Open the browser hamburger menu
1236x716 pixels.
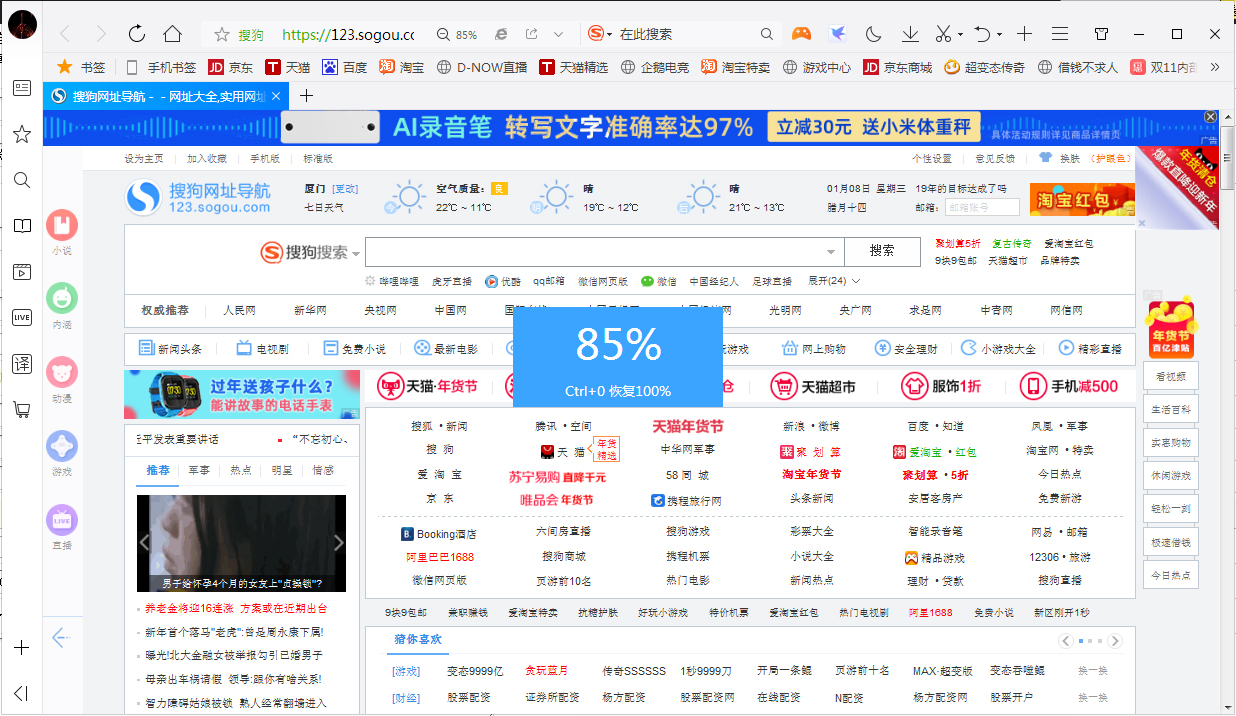click(1059, 33)
